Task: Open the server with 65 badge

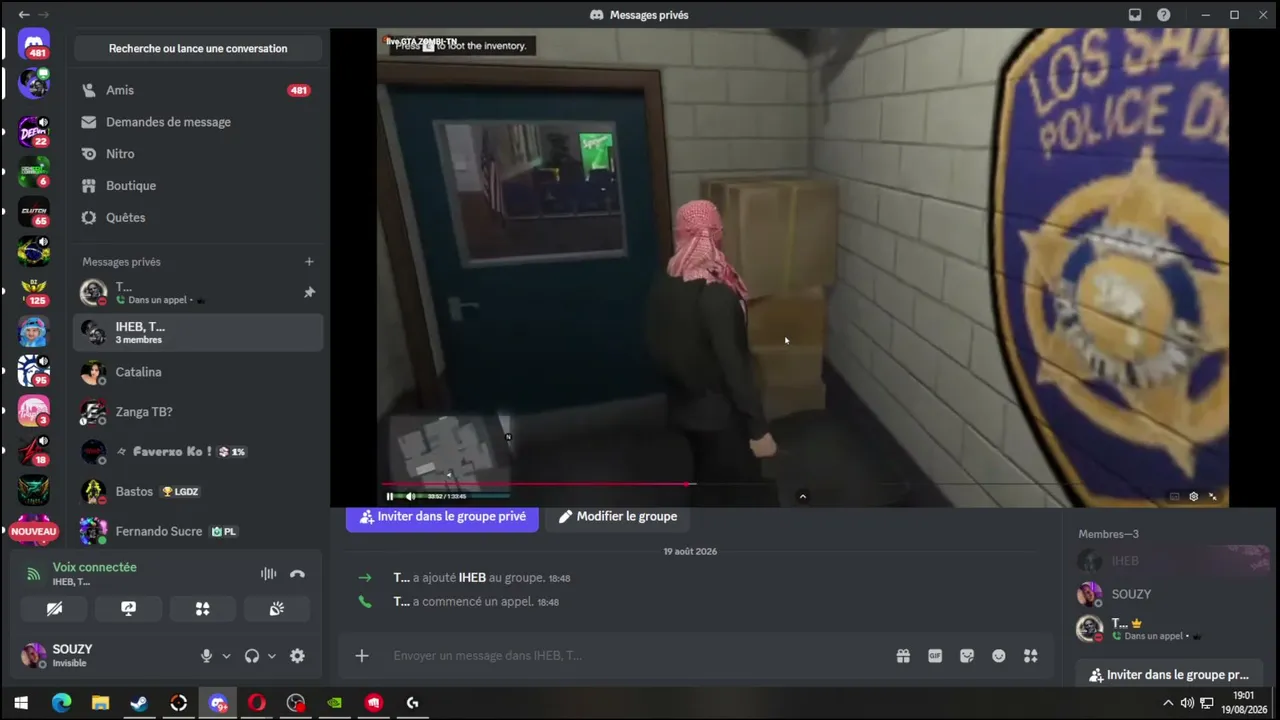Action: pyautogui.click(x=34, y=212)
